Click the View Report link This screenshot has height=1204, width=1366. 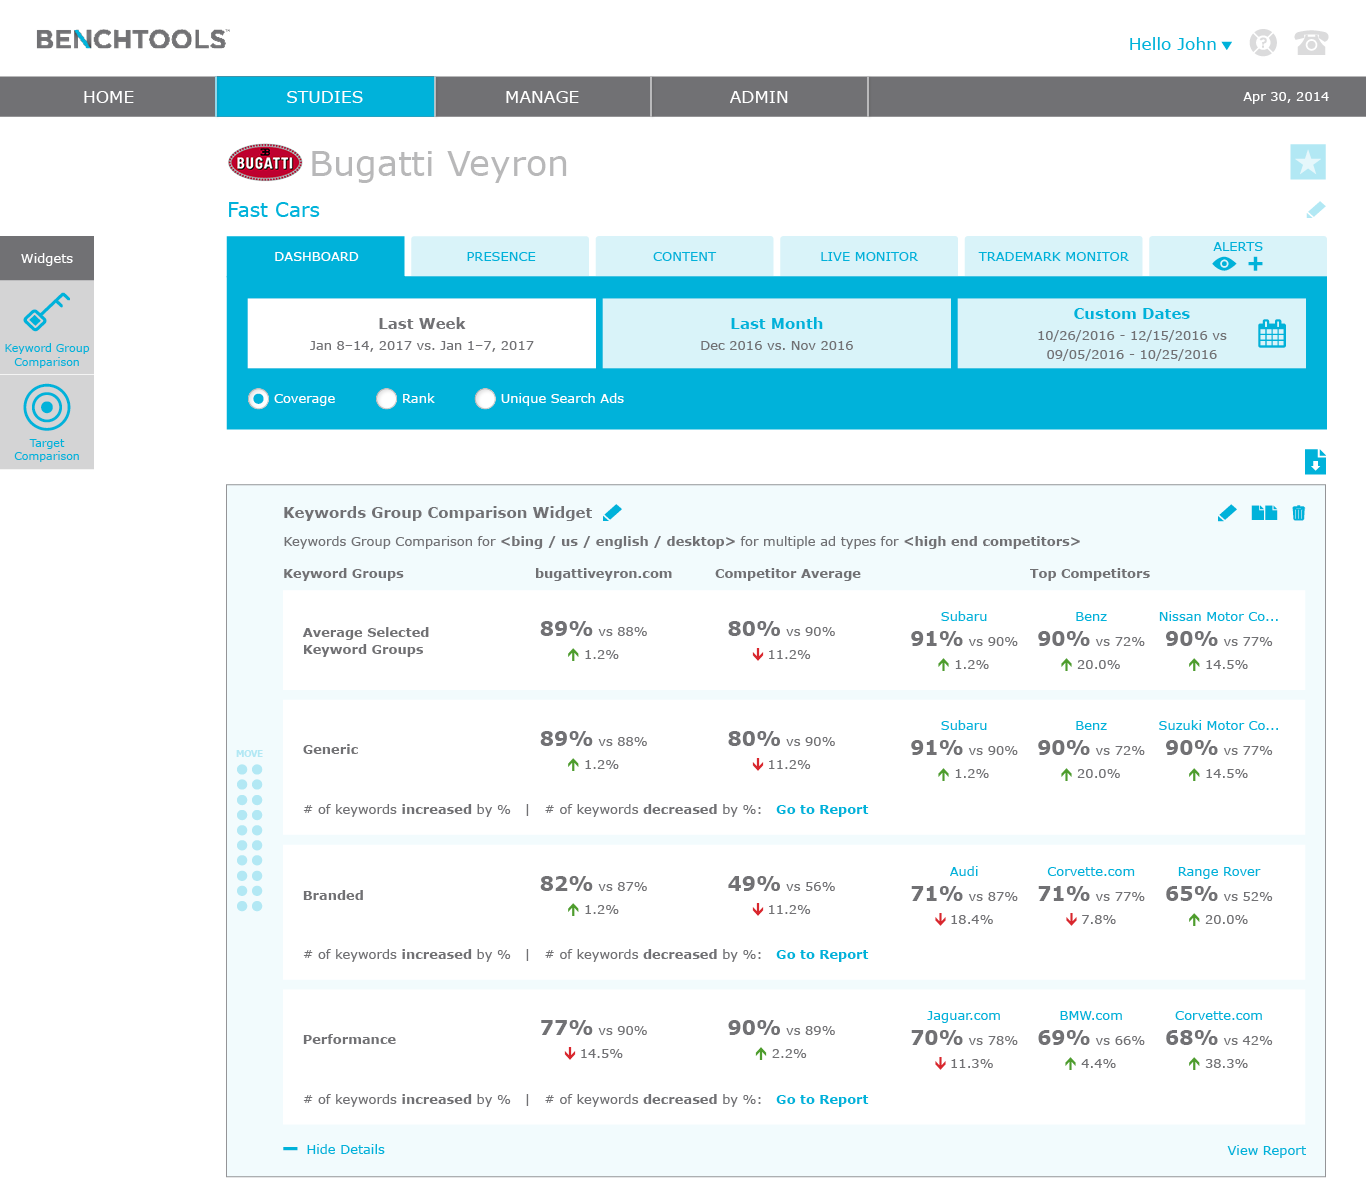pyautogui.click(x=1266, y=1151)
